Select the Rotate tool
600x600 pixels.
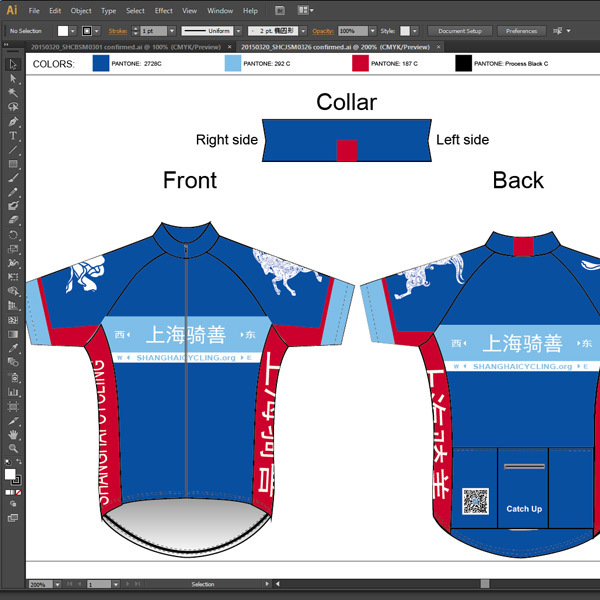click(13, 235)
